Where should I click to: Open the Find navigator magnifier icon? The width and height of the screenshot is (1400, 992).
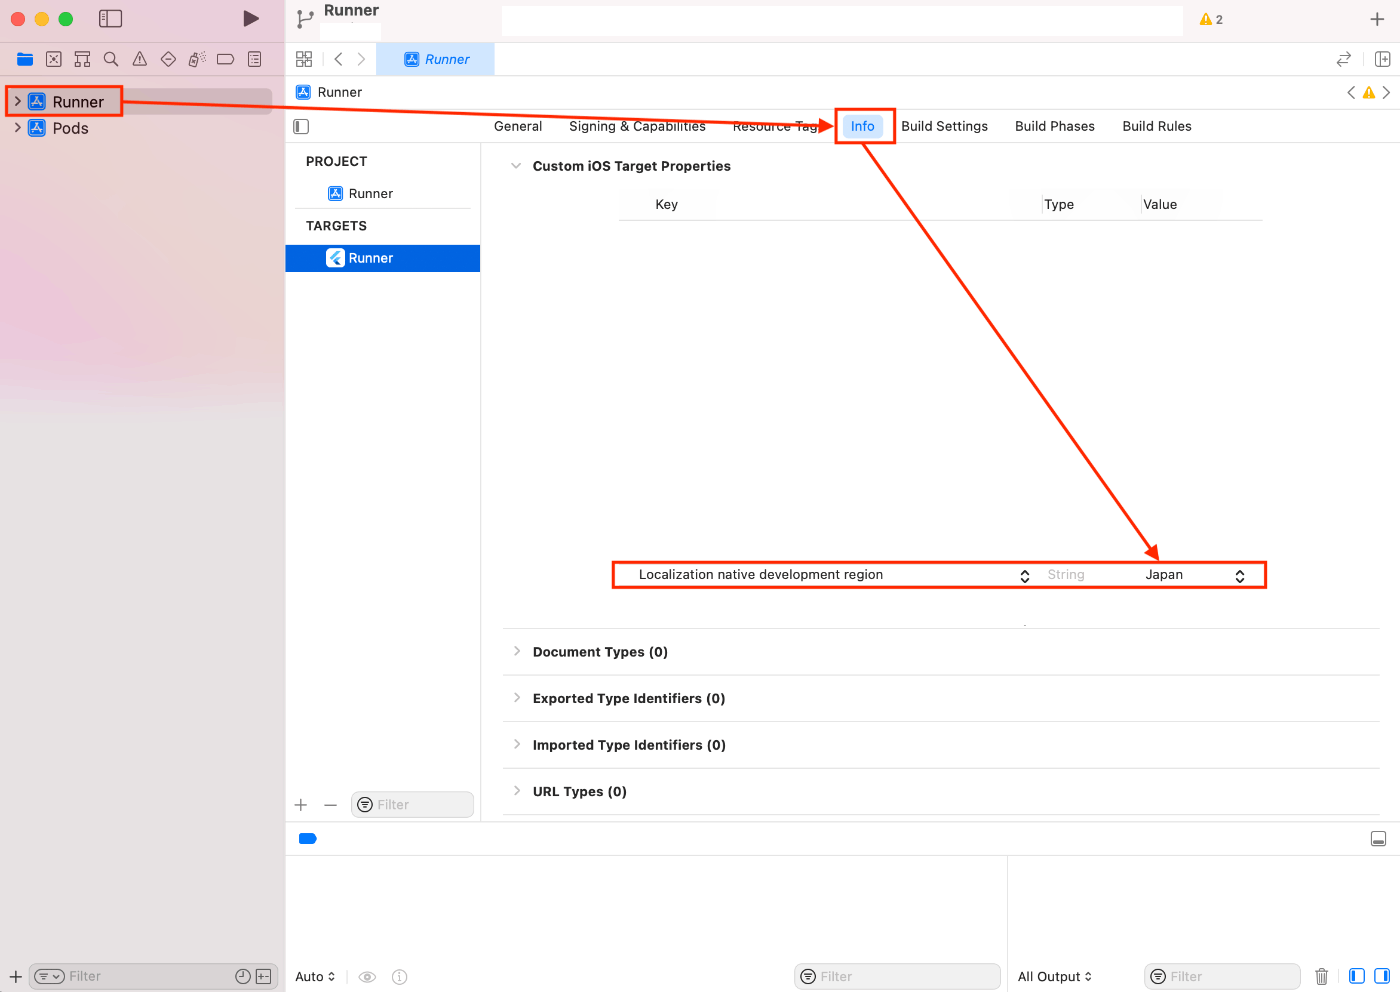pyautogui.click(x=111, y=60)
